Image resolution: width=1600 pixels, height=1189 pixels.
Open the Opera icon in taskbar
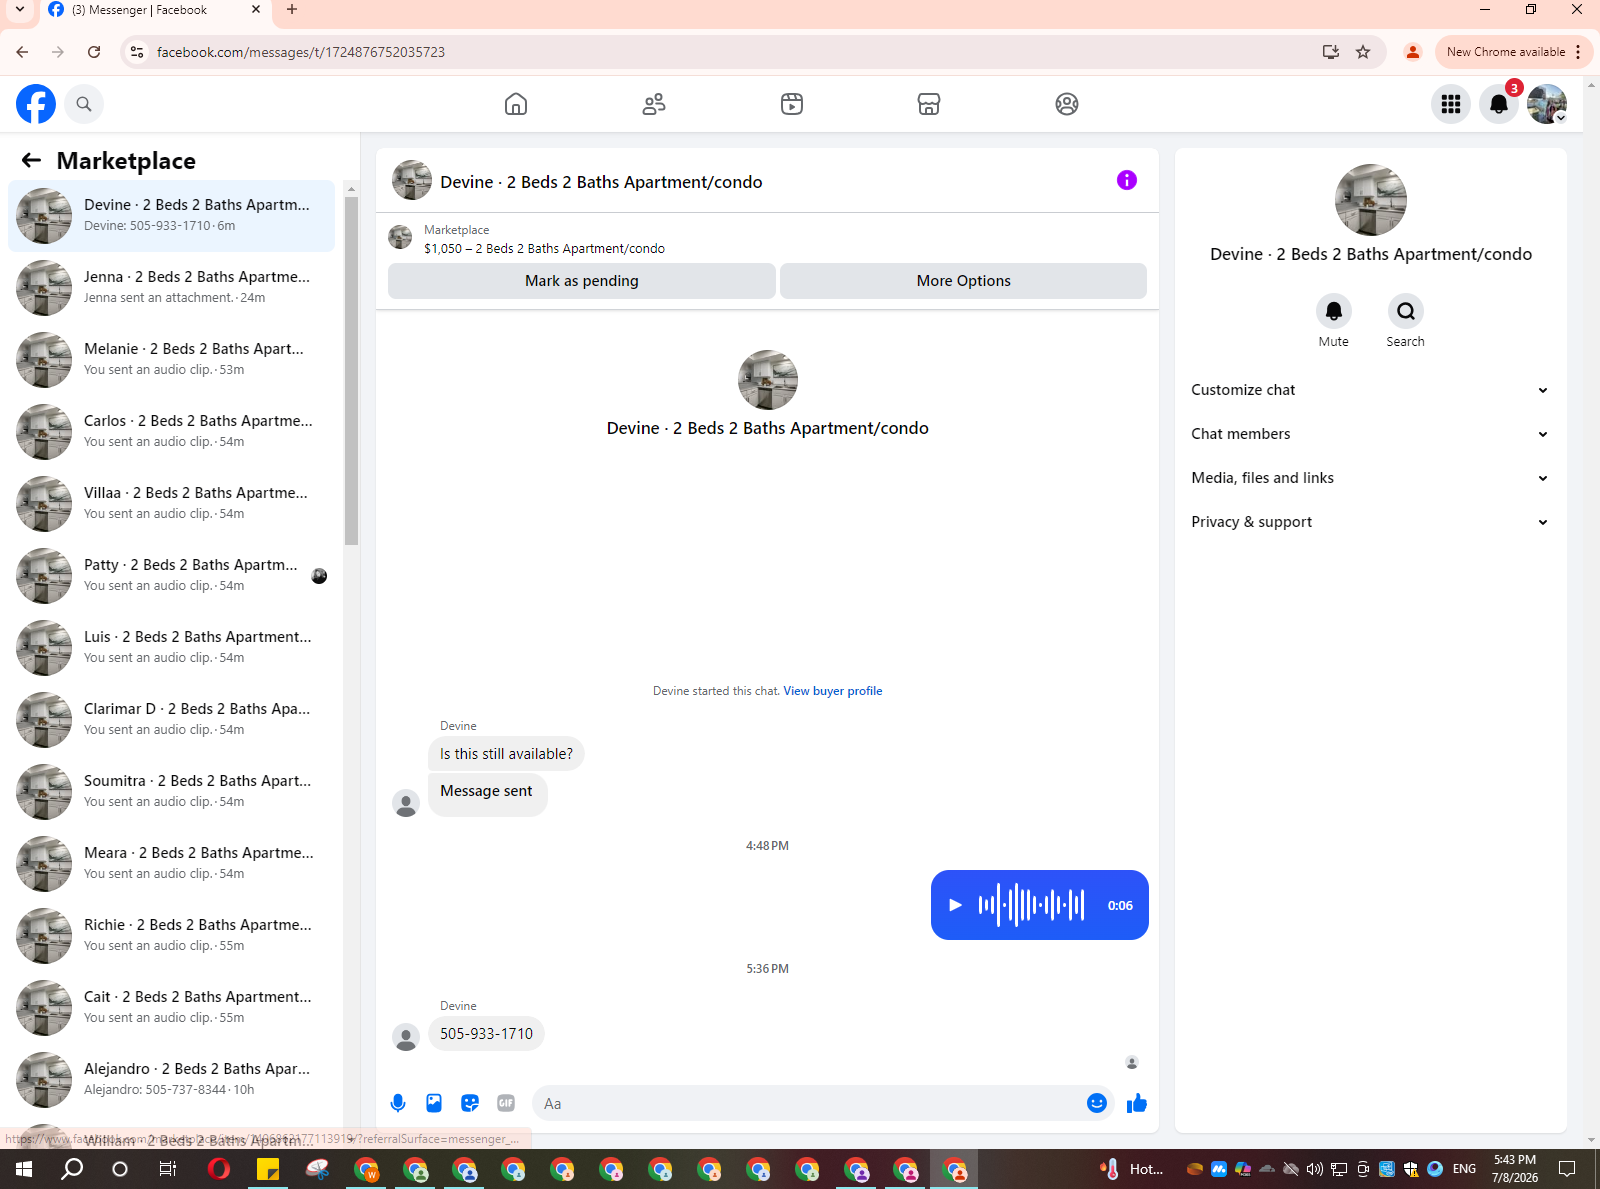219,1169
